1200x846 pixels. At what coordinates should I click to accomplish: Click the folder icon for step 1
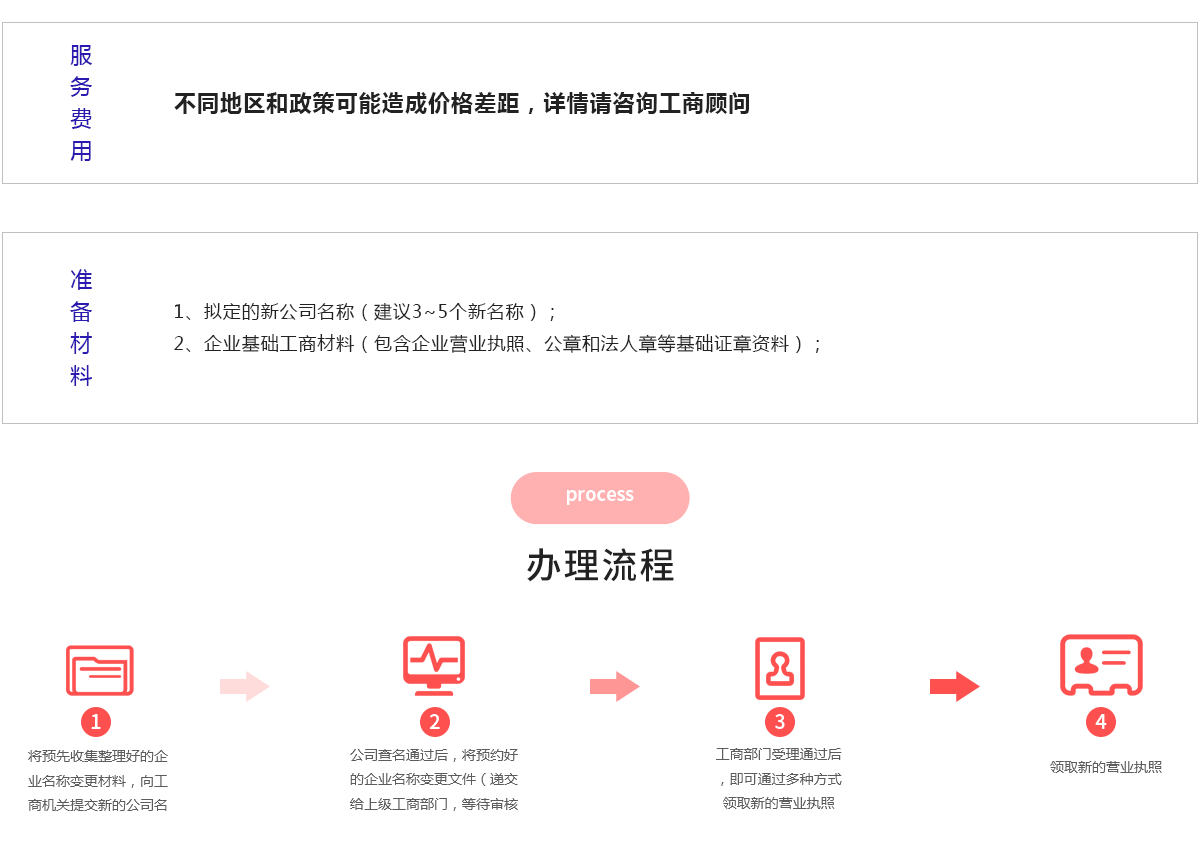coord(99,670)
